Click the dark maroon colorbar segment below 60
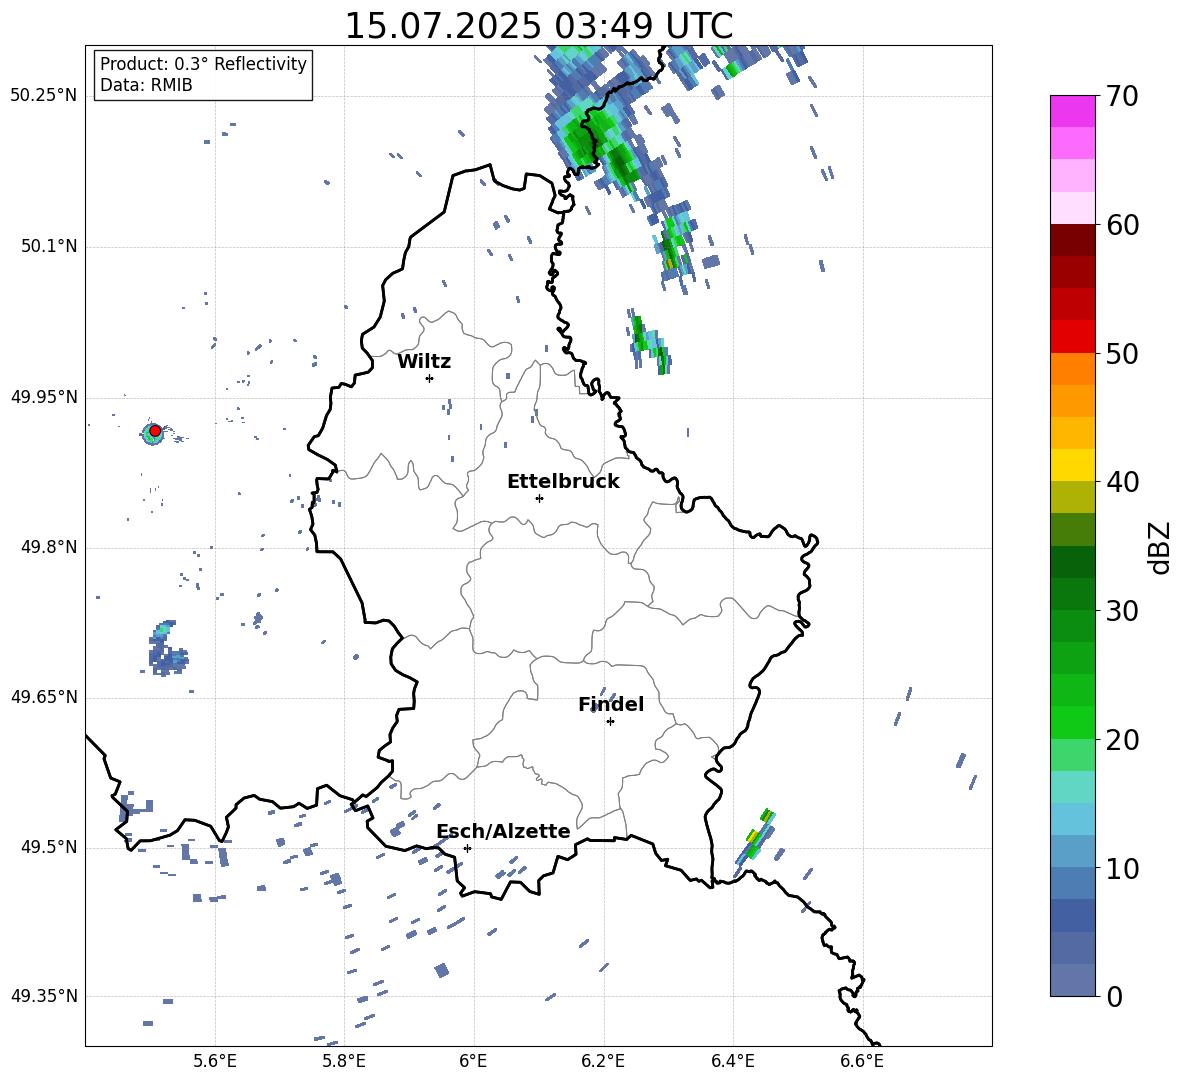This screenshot has width=1184, height=1081. (x=1072, y=240)
